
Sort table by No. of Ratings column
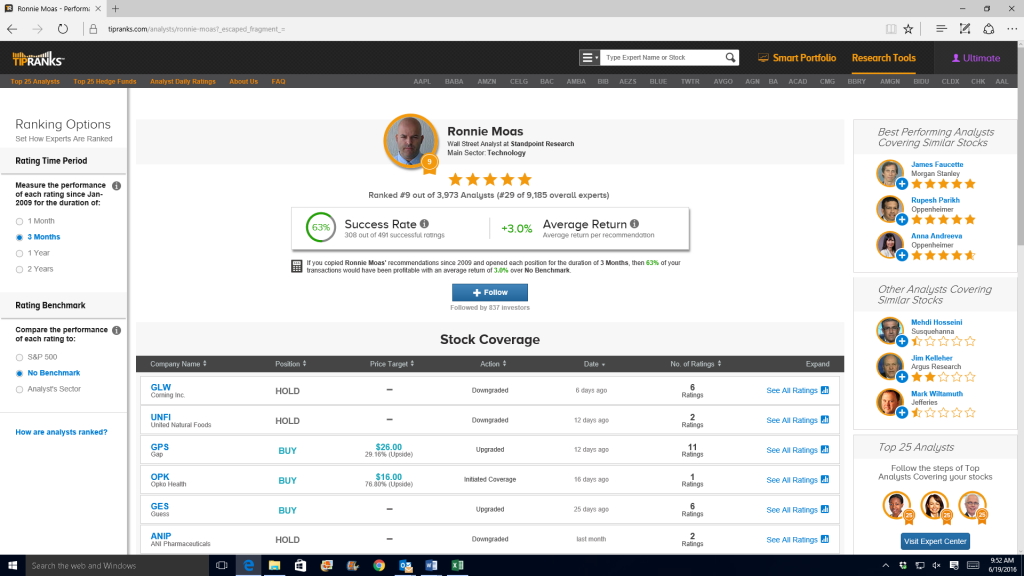pyautogui.click(x=696, y=364)
